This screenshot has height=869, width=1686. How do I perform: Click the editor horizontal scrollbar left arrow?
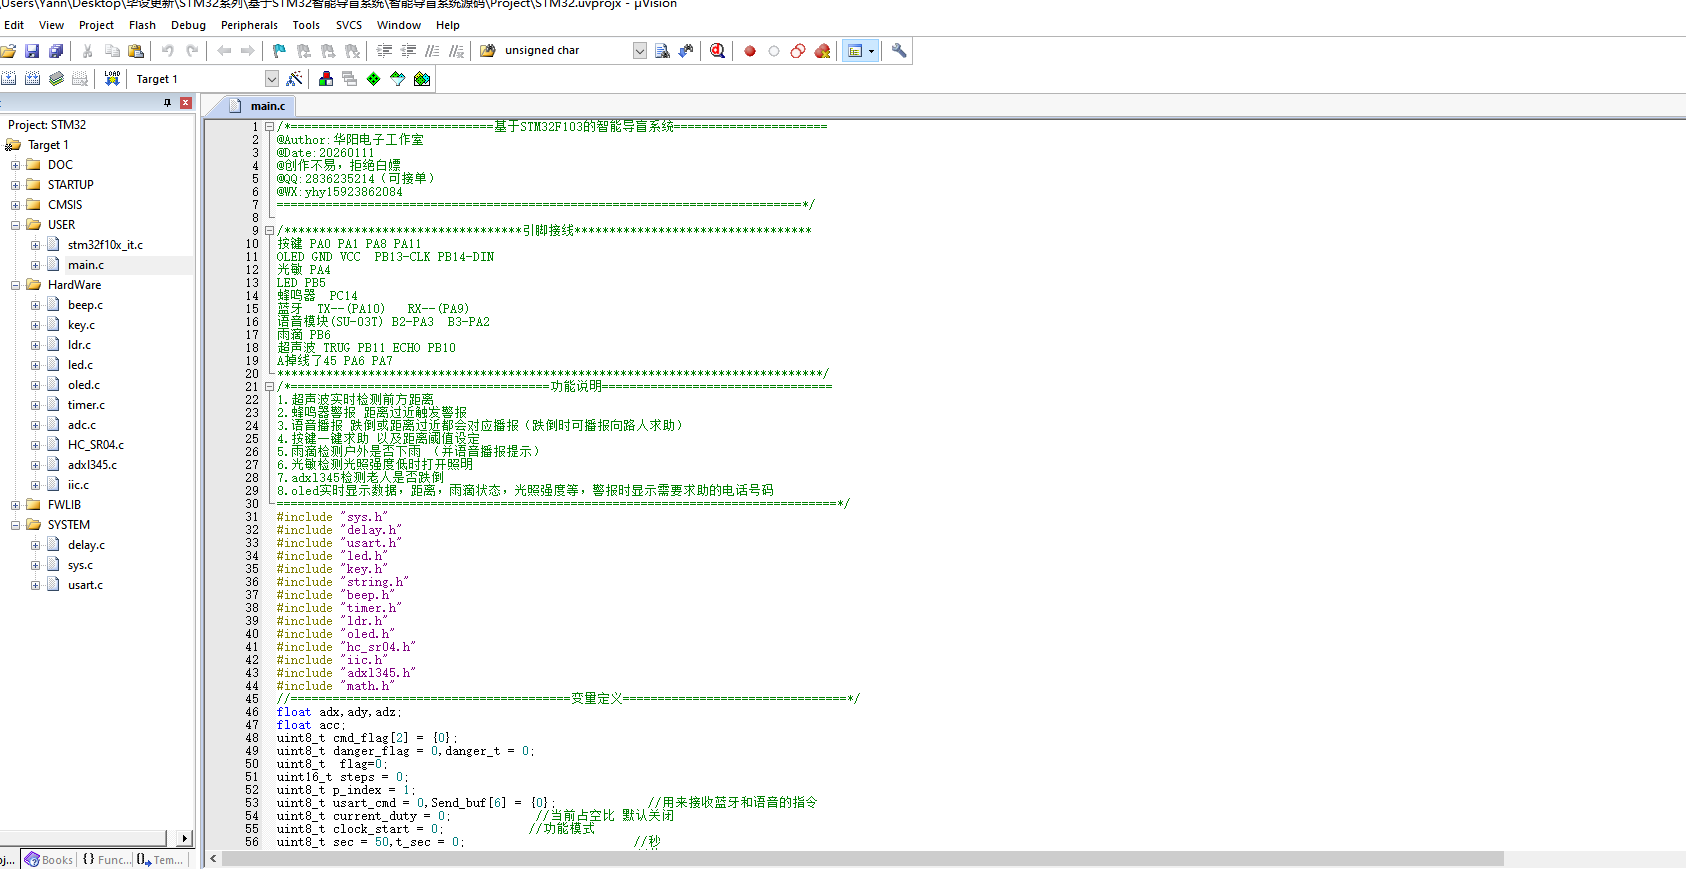[213, 859]
